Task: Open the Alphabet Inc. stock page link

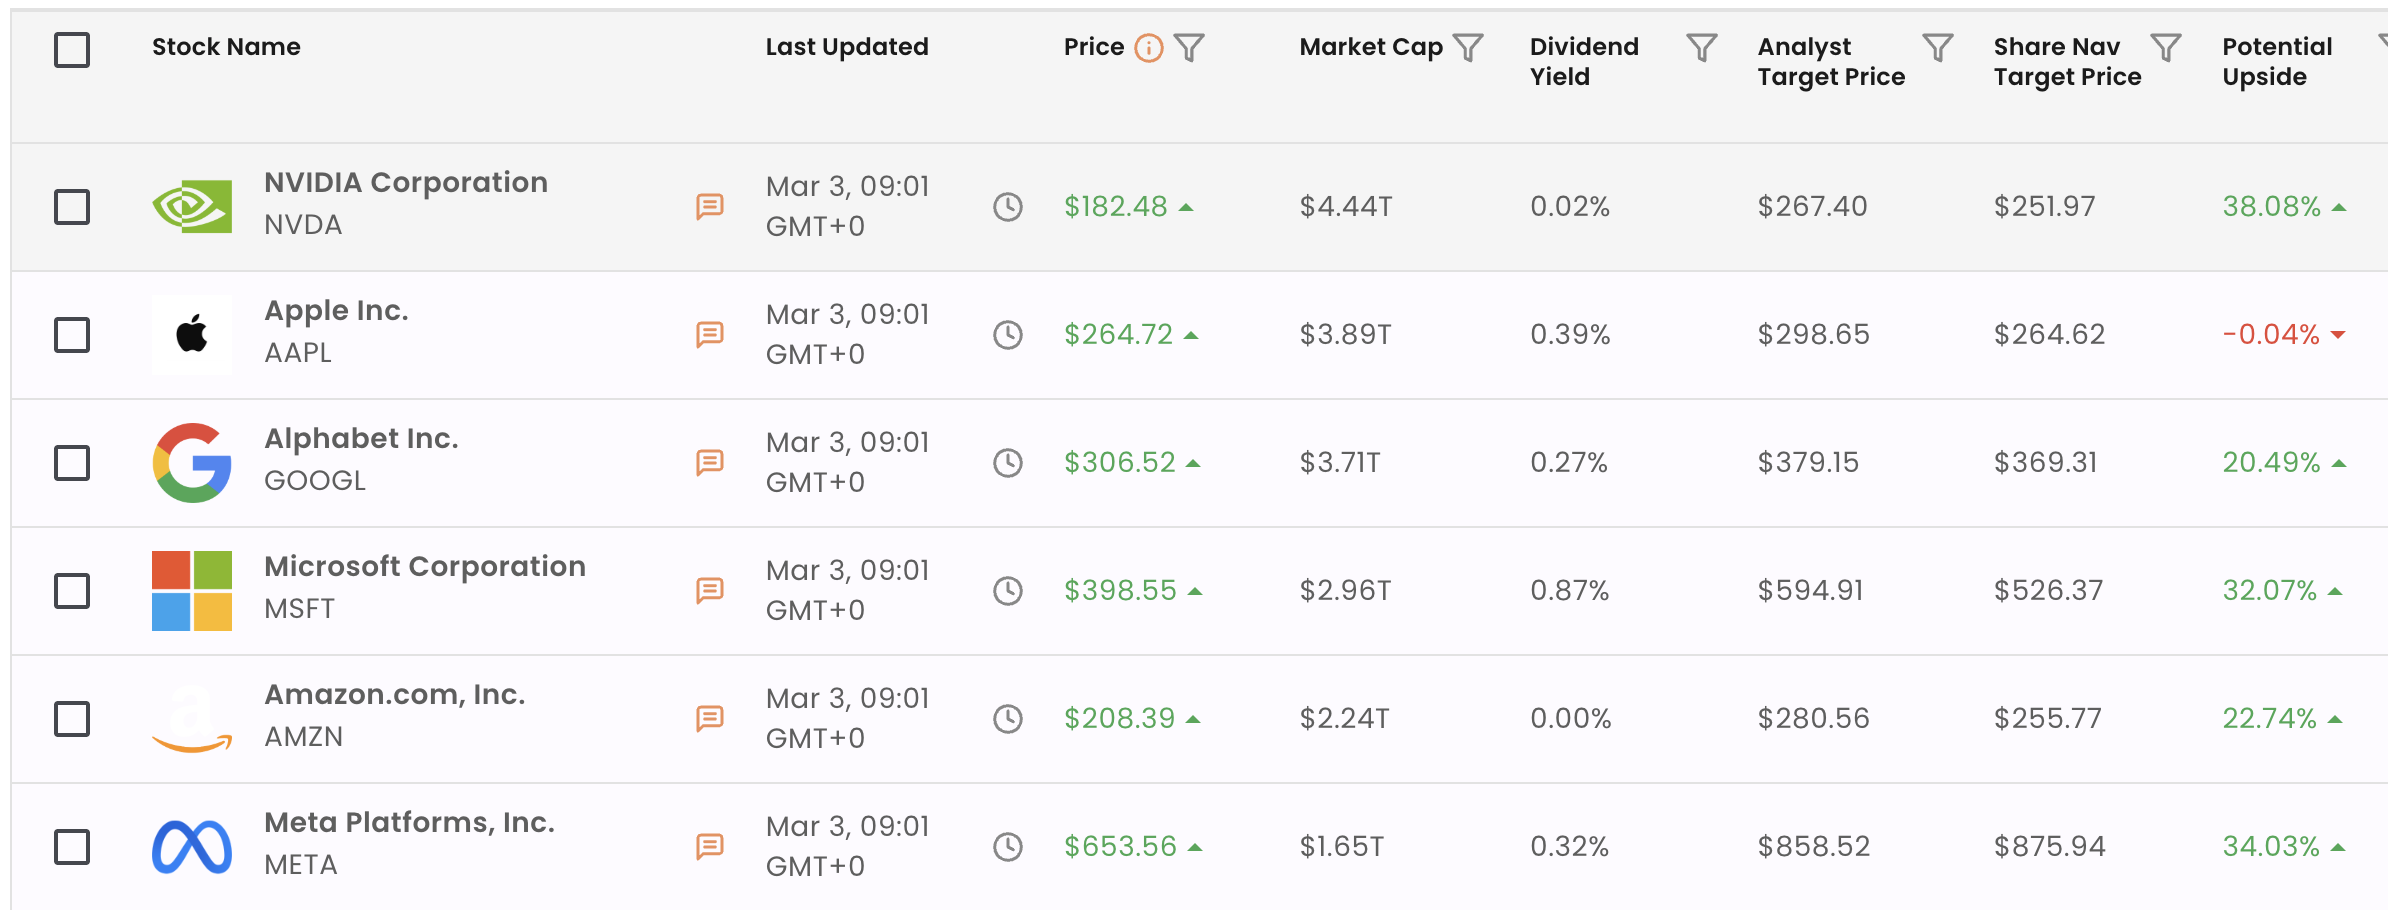Action: pos(362,437)
